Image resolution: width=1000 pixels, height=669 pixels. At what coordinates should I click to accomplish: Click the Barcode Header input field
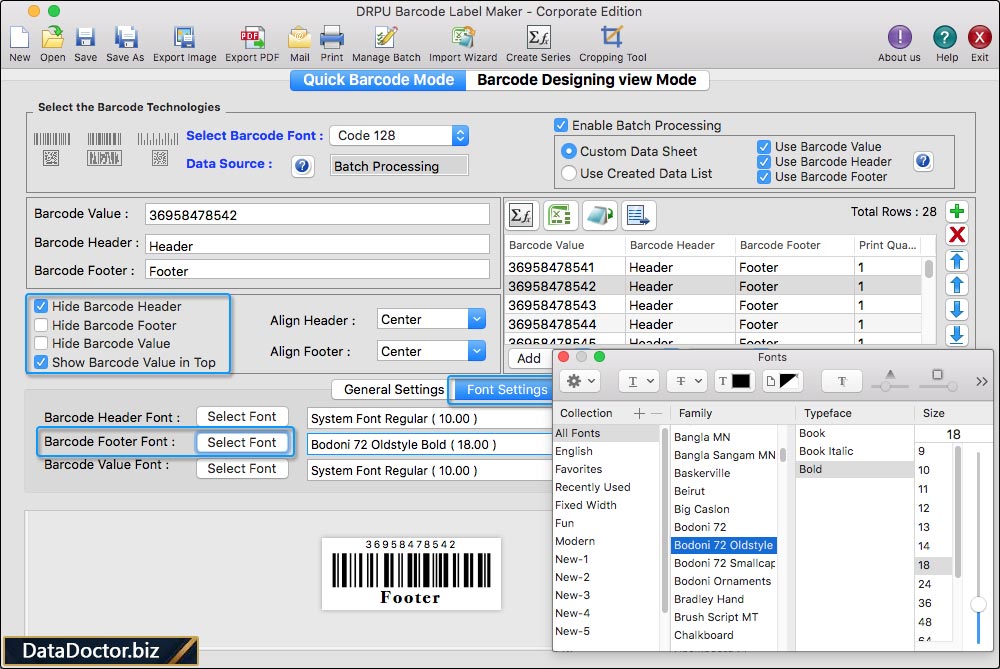pos(317,245)
